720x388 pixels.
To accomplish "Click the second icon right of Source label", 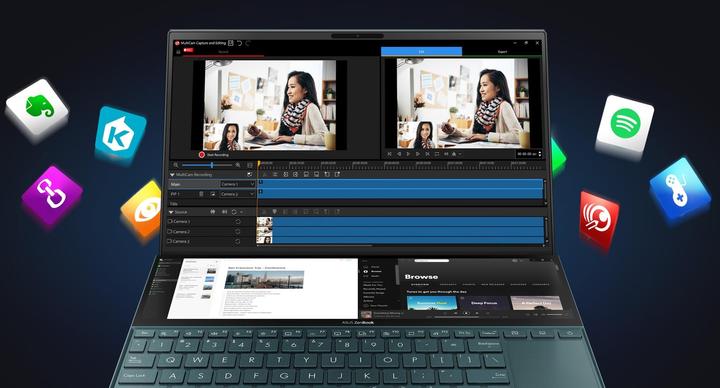I will pos(224,212).
